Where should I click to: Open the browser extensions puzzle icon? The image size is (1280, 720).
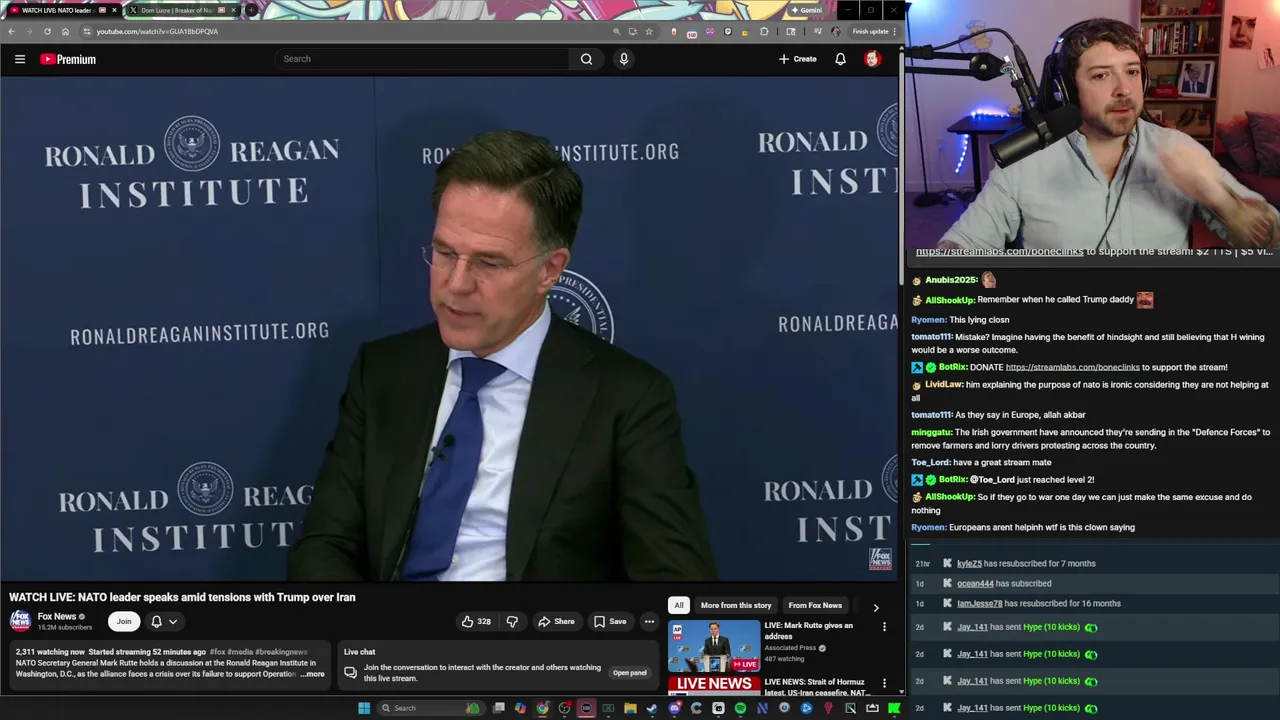764,31
